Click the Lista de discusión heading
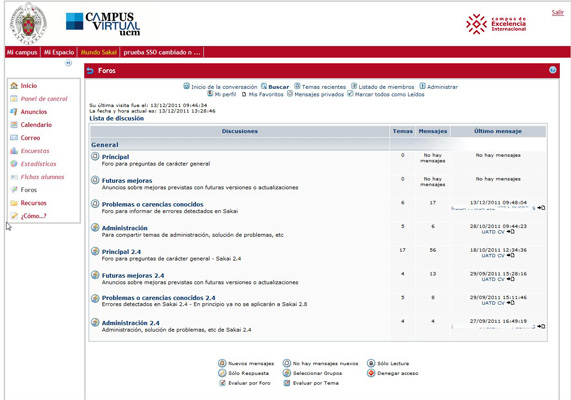The image size is (571, 400). tap(117, 118)
